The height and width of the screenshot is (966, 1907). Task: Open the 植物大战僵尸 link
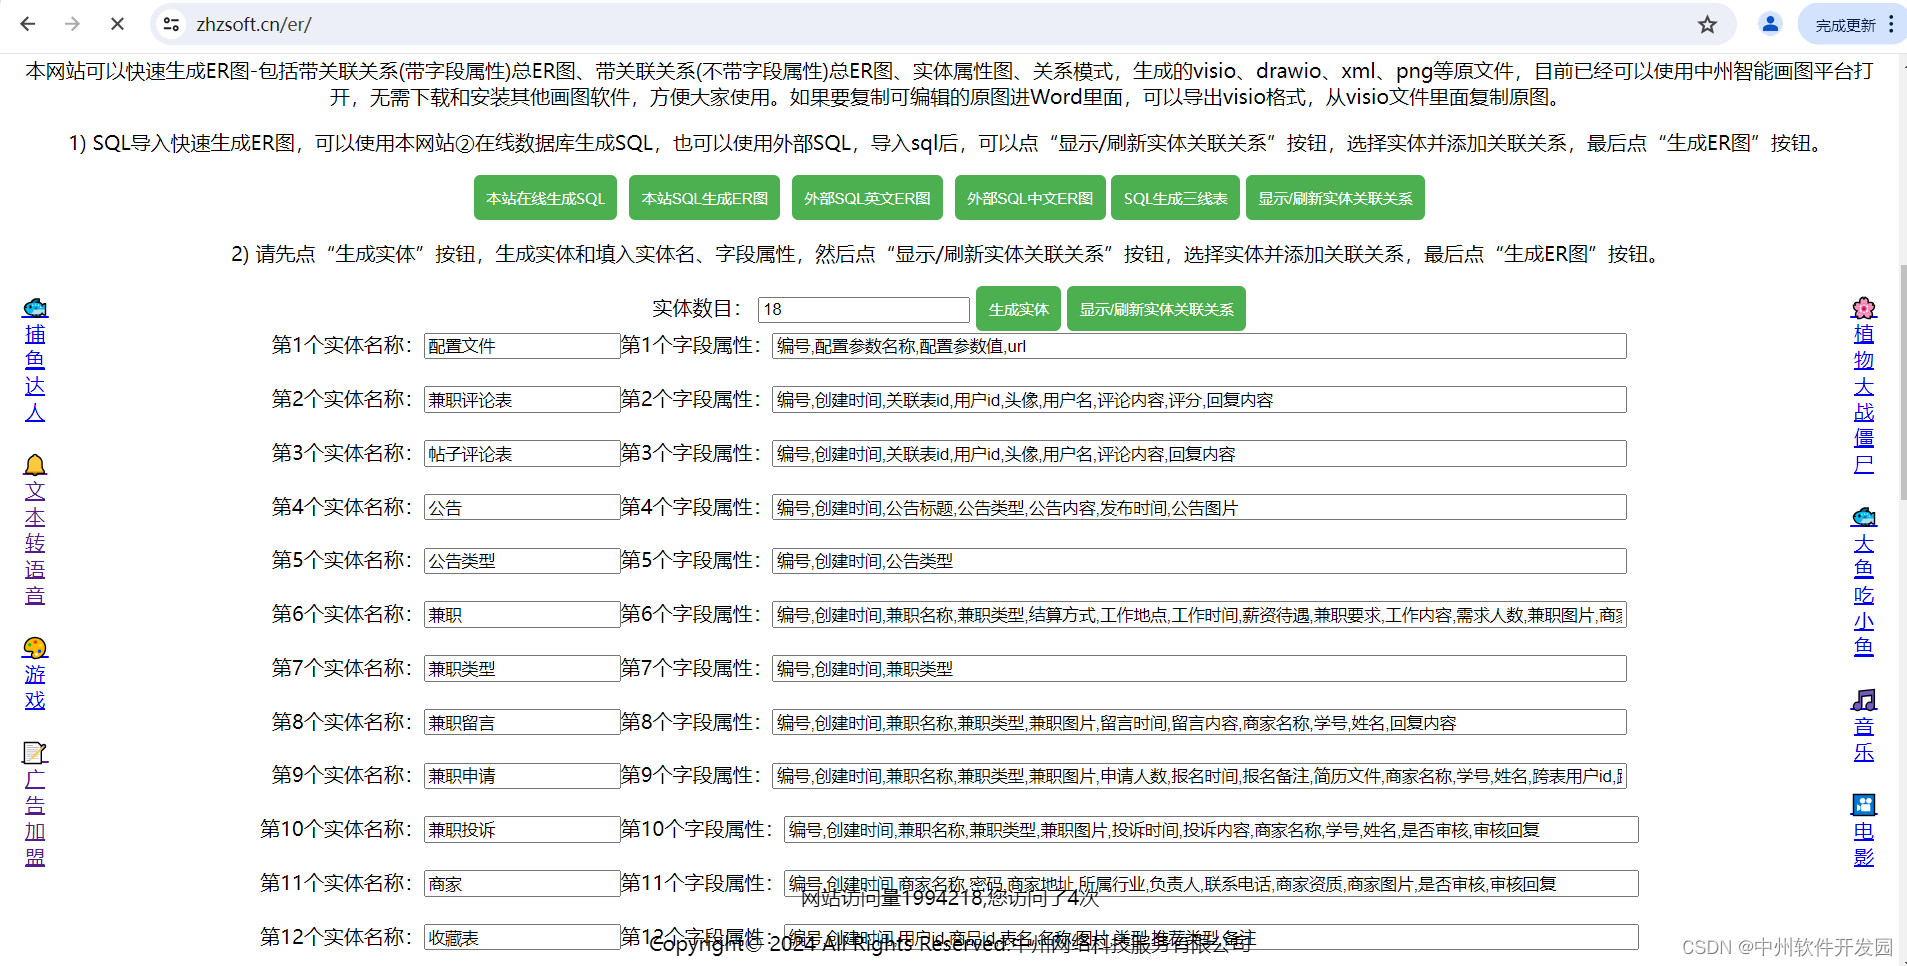point(1864,399)
